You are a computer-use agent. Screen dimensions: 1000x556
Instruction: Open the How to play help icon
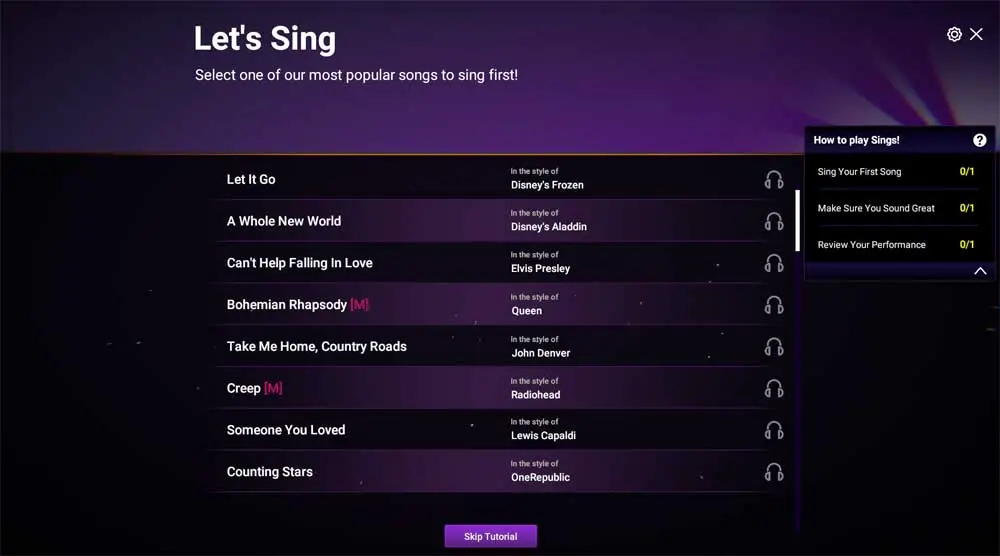(x=979, y=140)
